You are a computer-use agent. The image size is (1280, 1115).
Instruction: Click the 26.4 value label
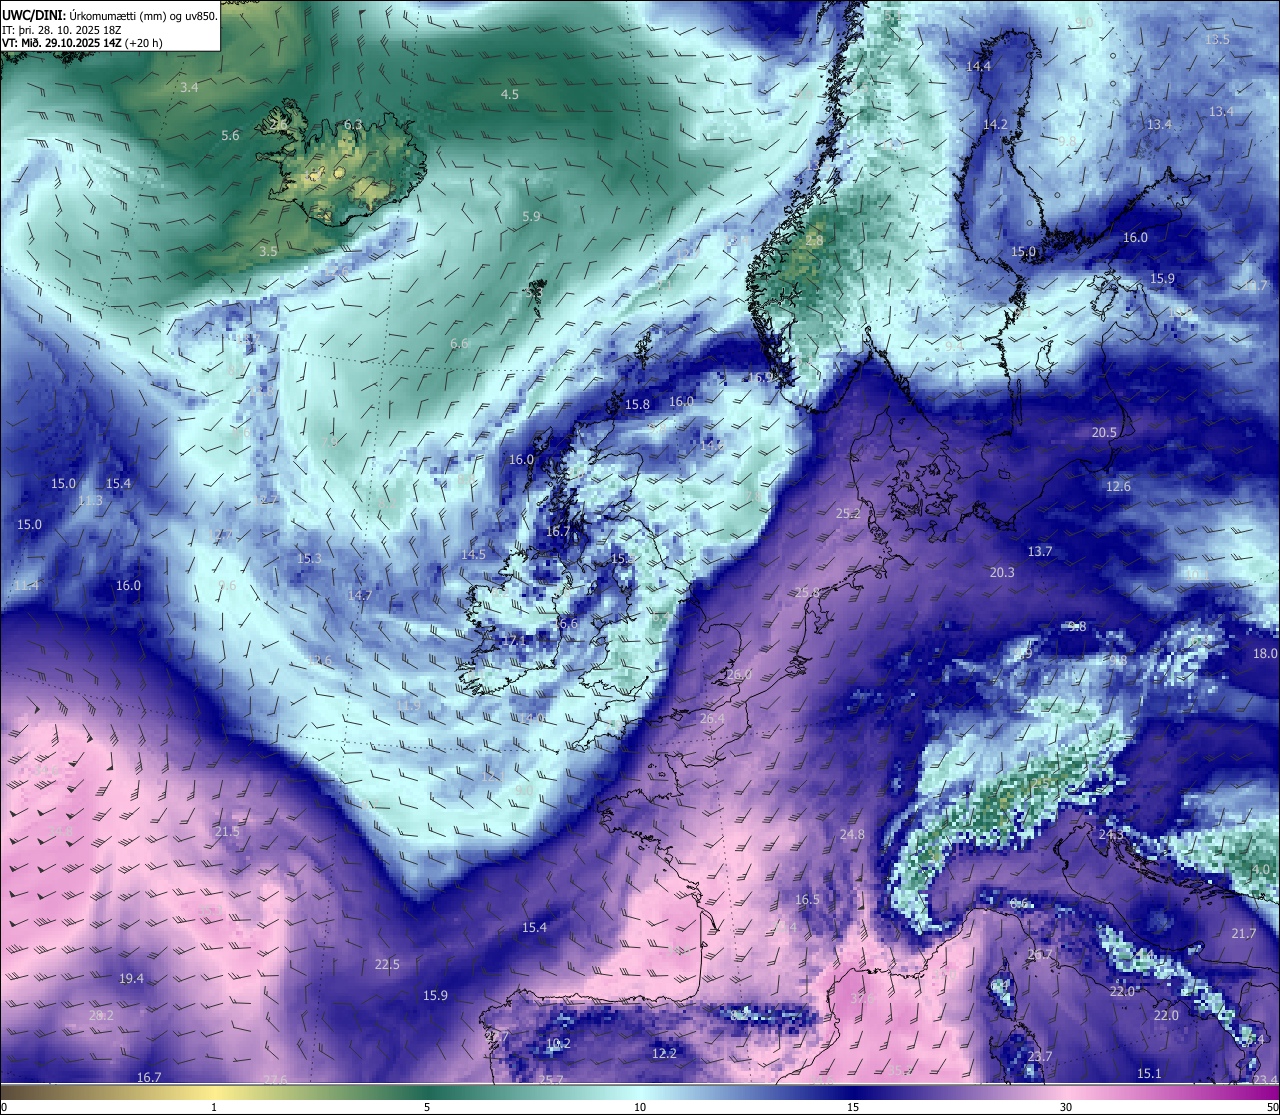[x=712, y=718]
